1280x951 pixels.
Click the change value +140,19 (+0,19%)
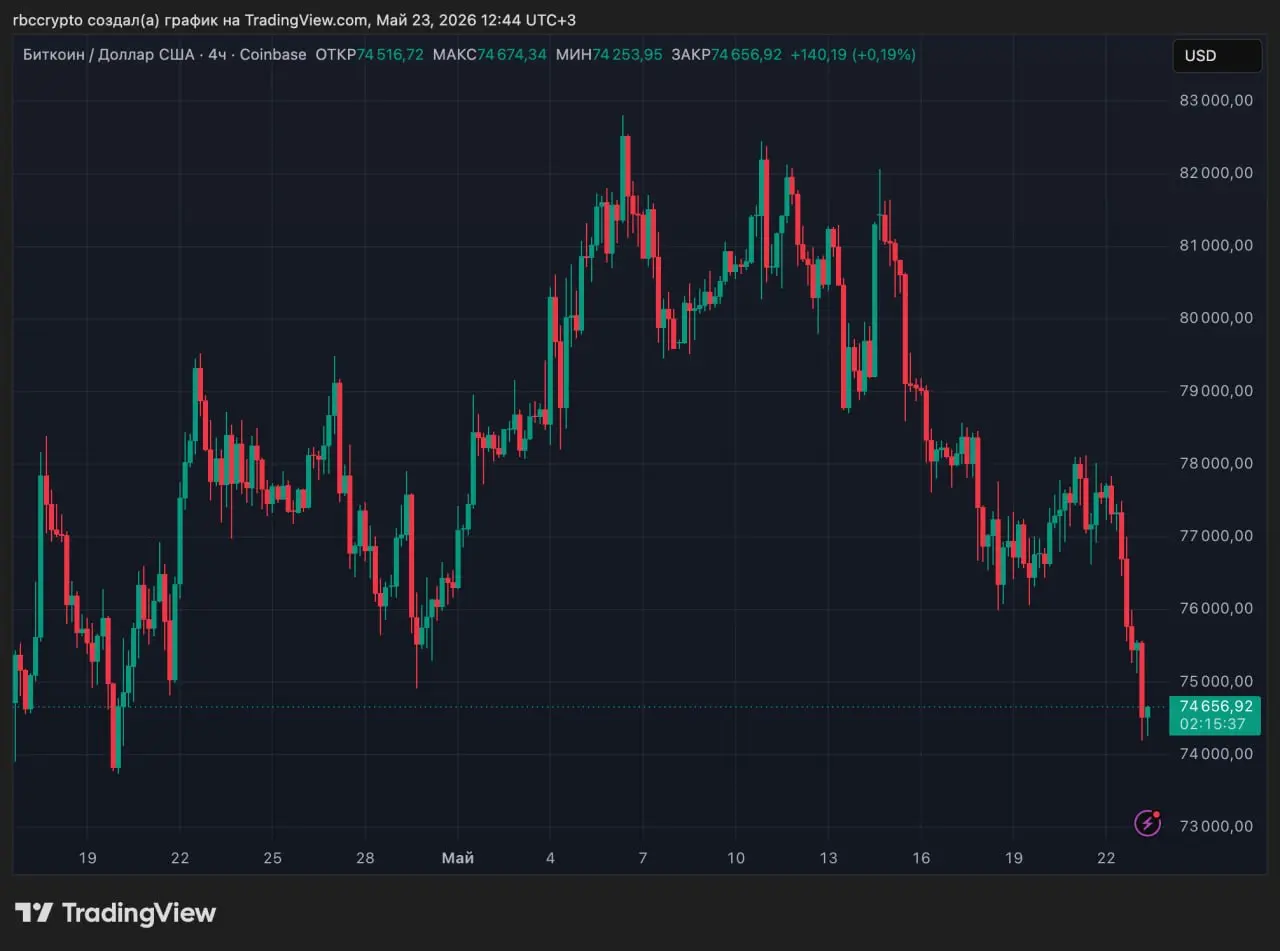point(853,55)
